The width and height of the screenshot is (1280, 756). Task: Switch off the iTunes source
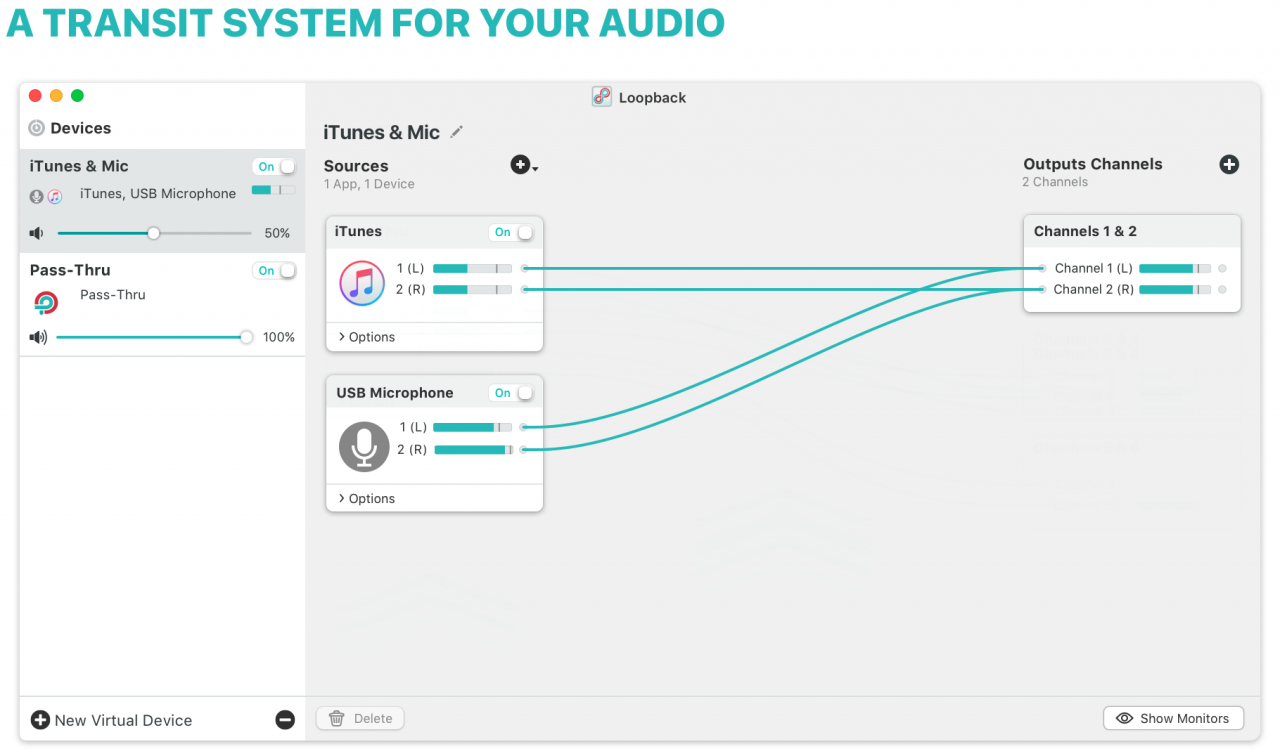pos(511,232)
